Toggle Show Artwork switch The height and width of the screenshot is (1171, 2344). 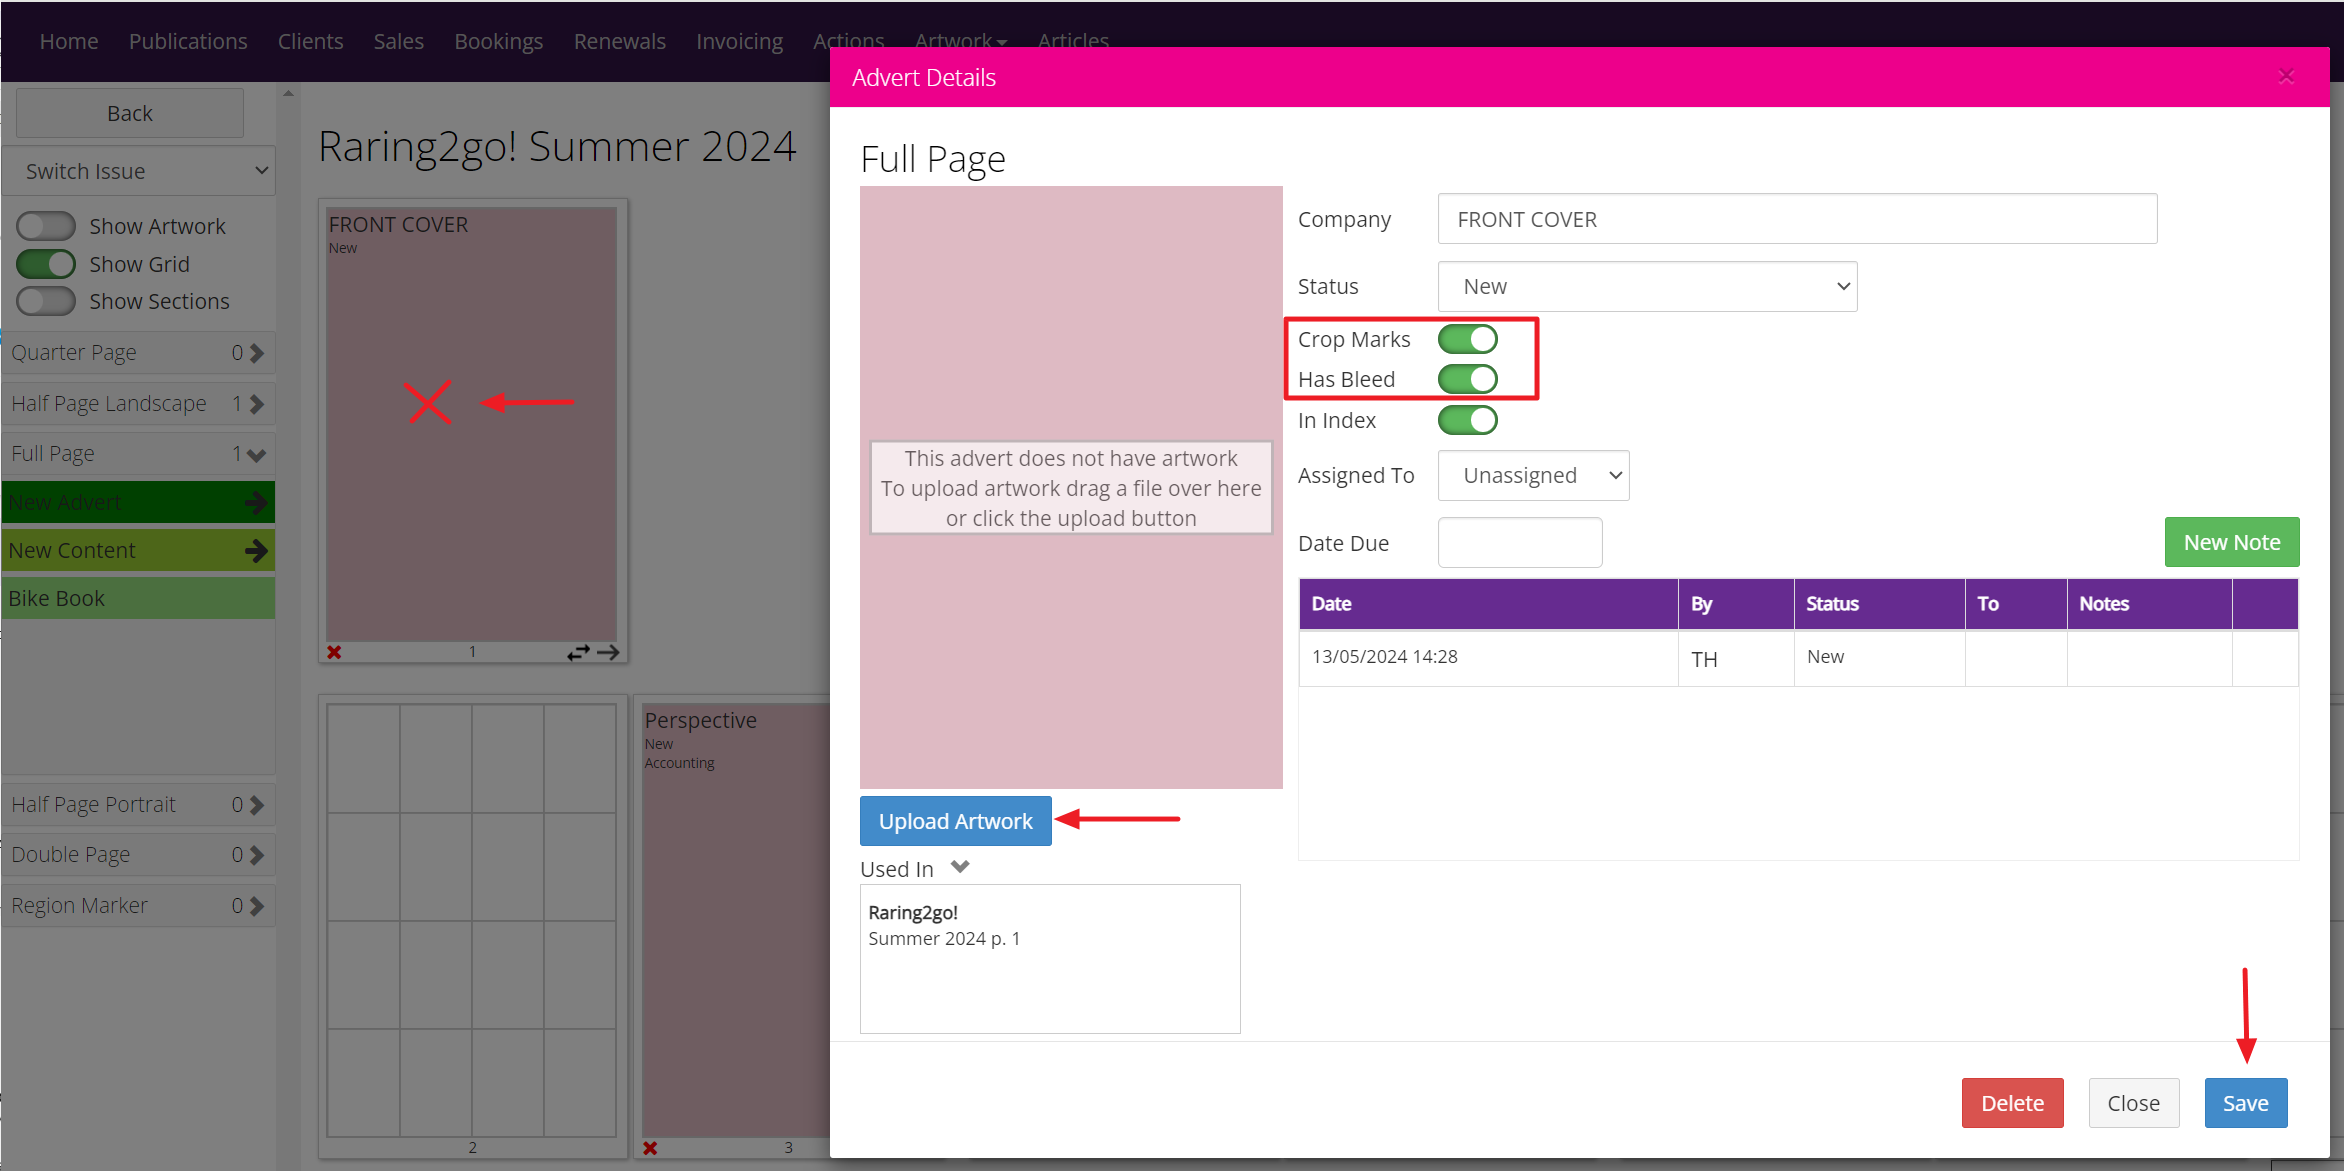click(46, 226)
